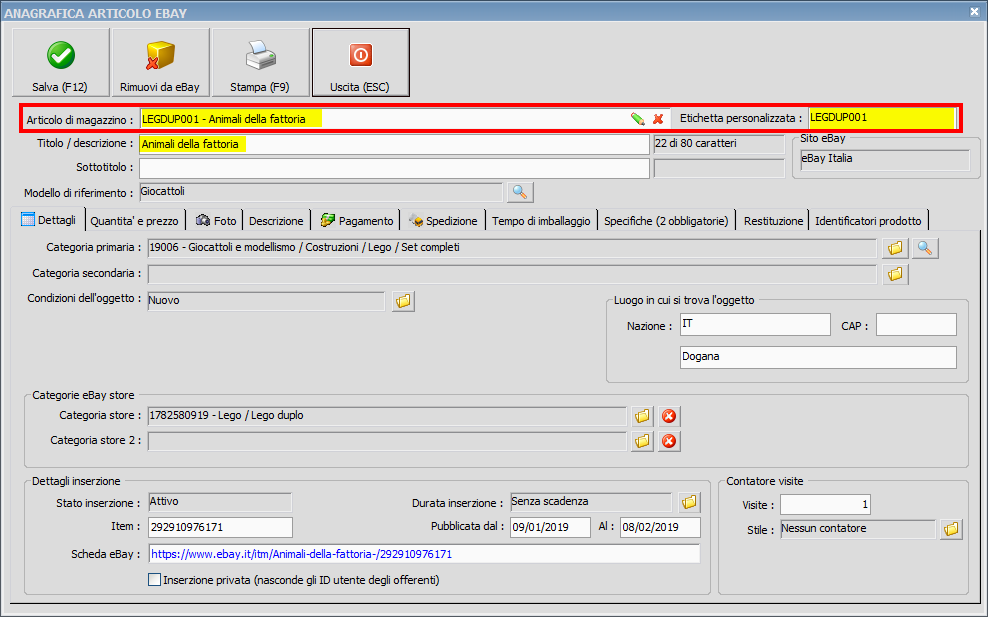Viewport: 988px width, 617px height.
Task: Click Condizioni dell'oggetto field showing Nuovo
Action: [x=266, y=301]
